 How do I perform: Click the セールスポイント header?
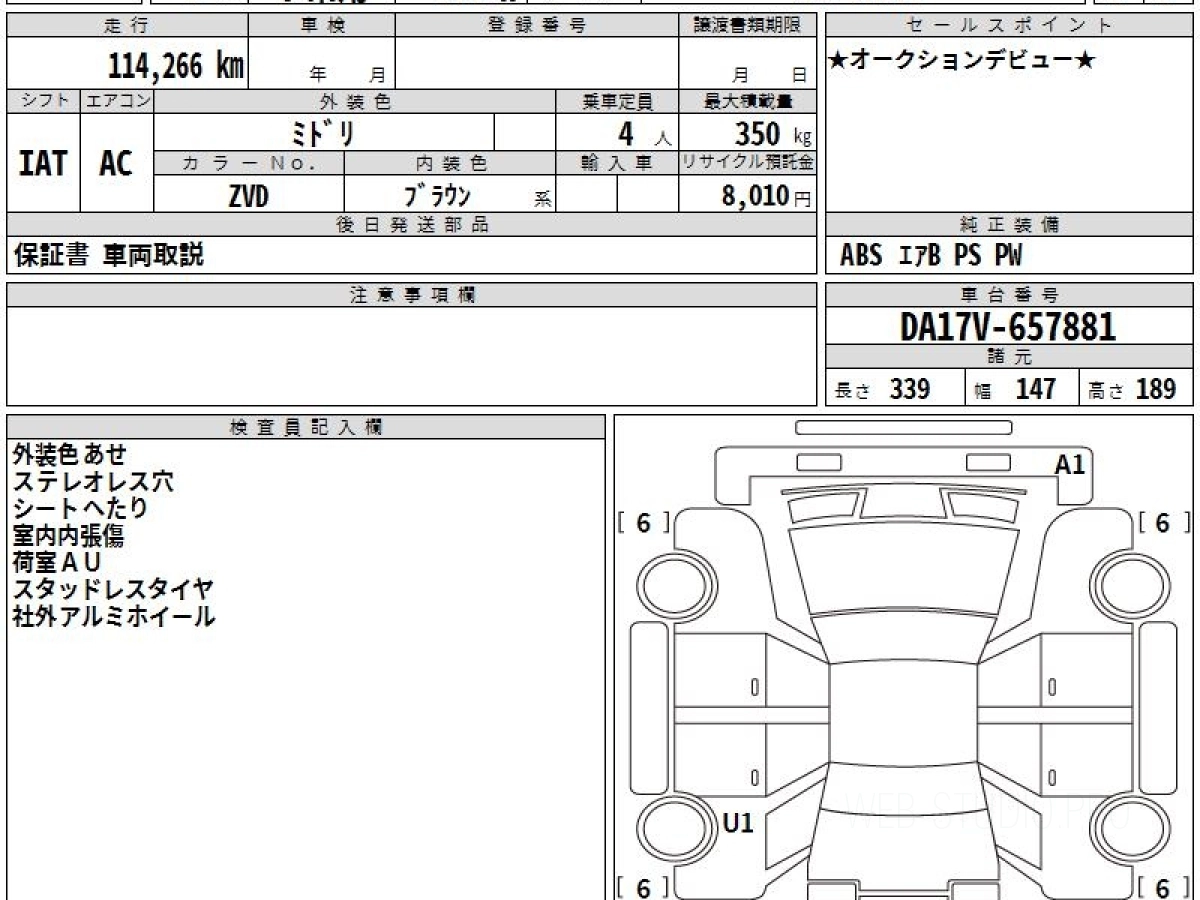pyautogui.click(x=1010, y=26)
